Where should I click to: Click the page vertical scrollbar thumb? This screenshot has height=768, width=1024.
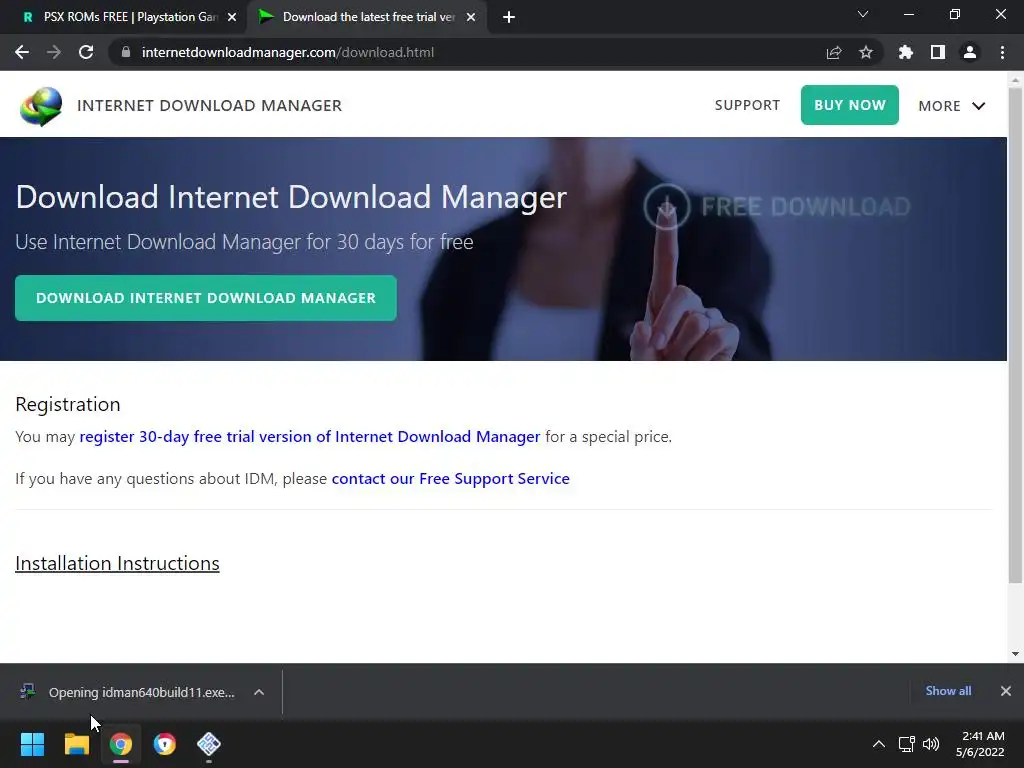(x=1015, y=335)
